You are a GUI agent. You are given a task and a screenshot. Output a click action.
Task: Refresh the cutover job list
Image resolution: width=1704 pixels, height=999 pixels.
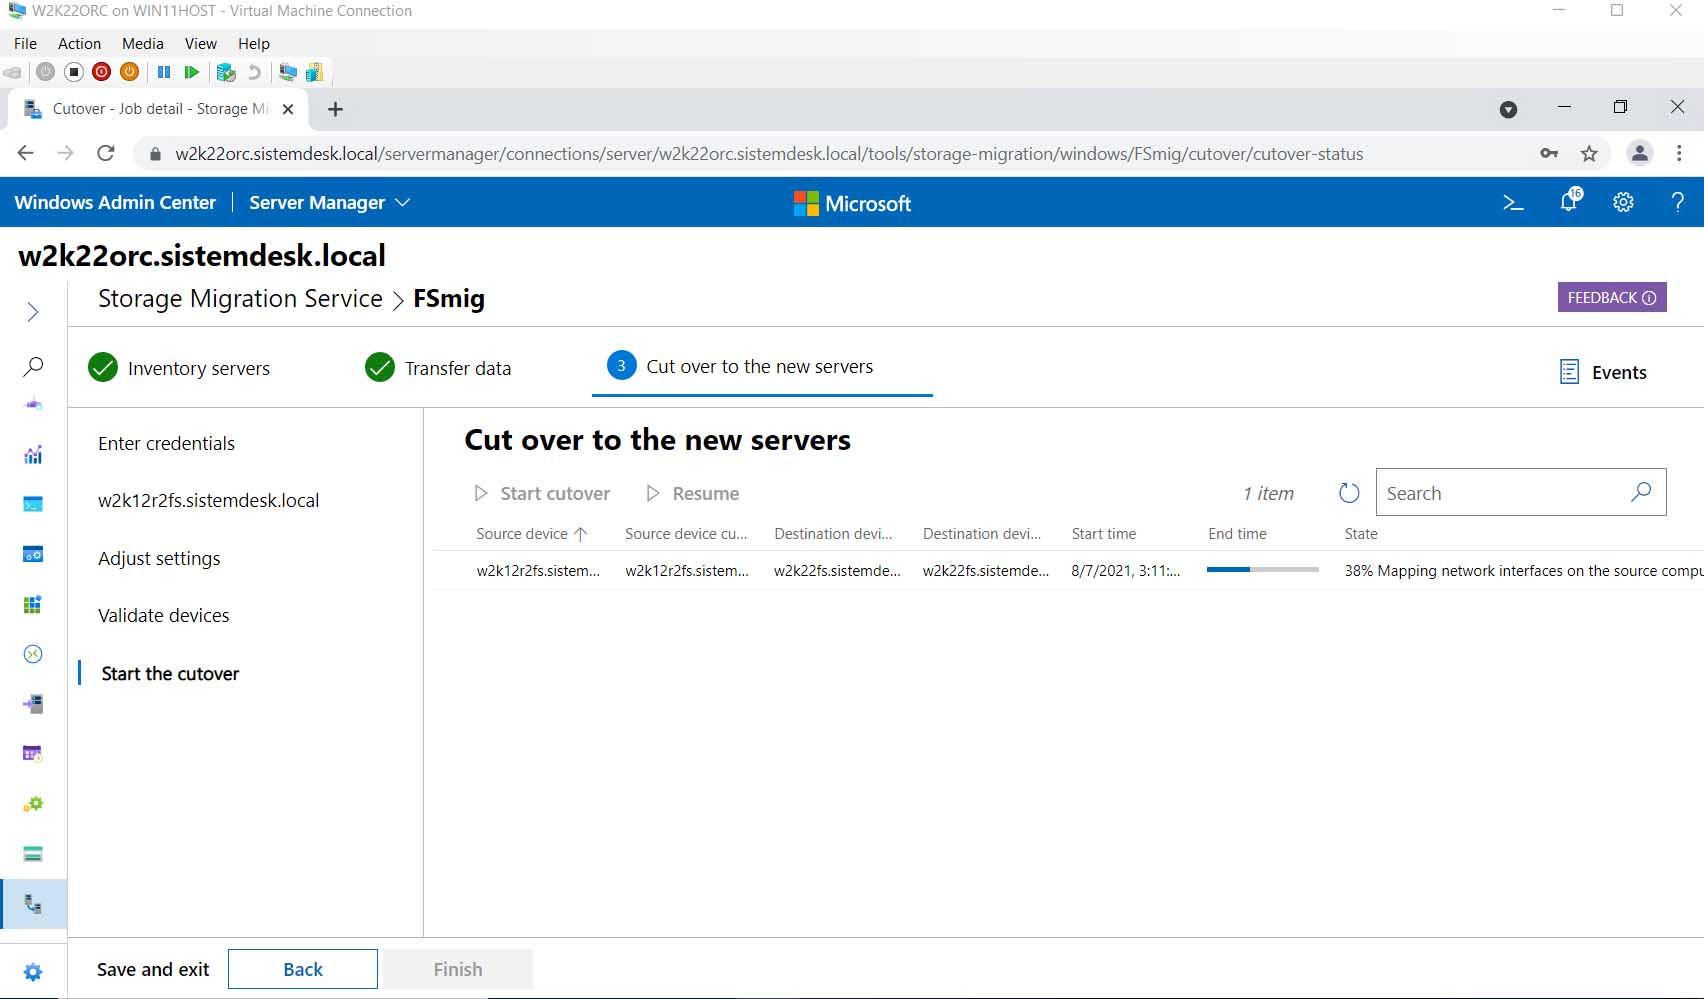[1349, 493]
